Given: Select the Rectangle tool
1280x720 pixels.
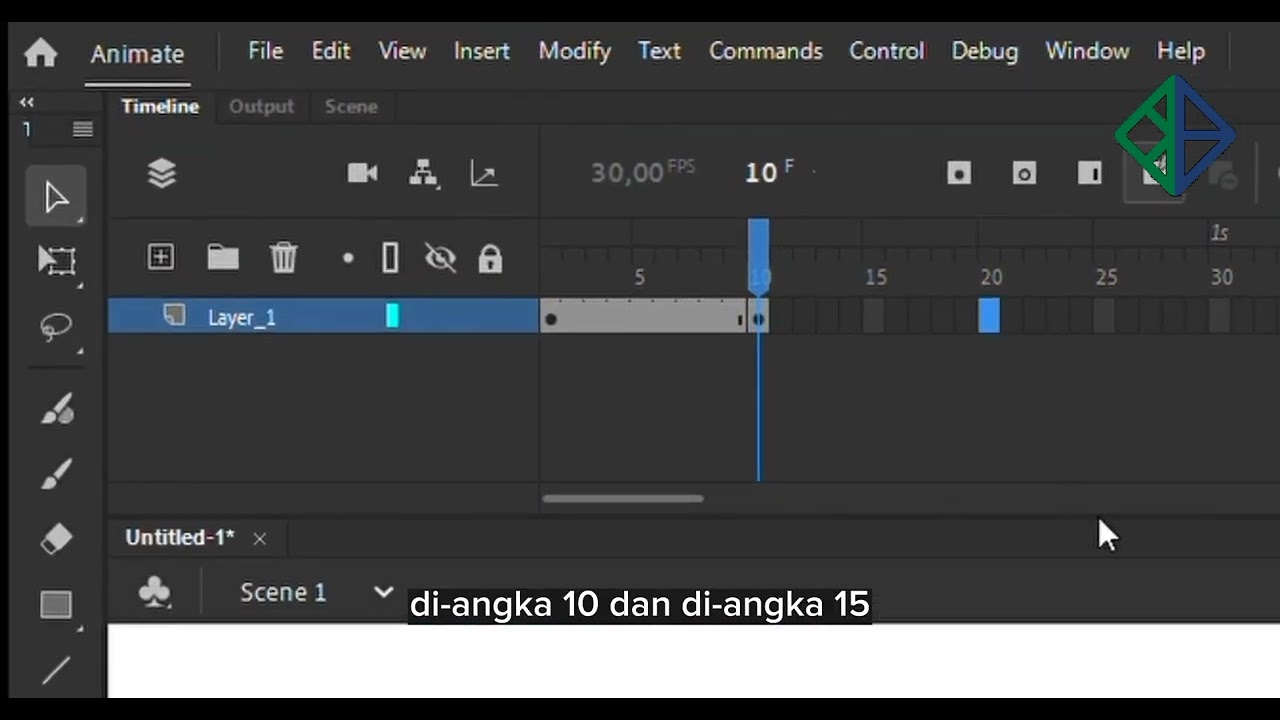Looking at the screenshot, I should click(56, 605).
